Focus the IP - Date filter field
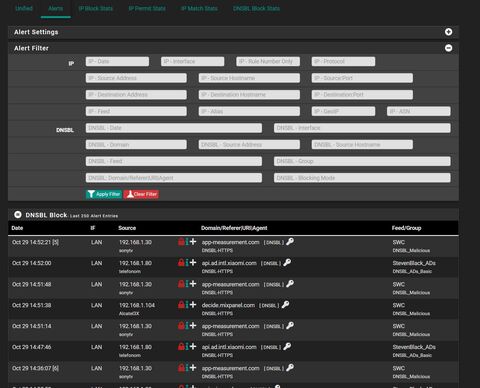The width and height of the screenshot is (480, 388). point(117,61)
